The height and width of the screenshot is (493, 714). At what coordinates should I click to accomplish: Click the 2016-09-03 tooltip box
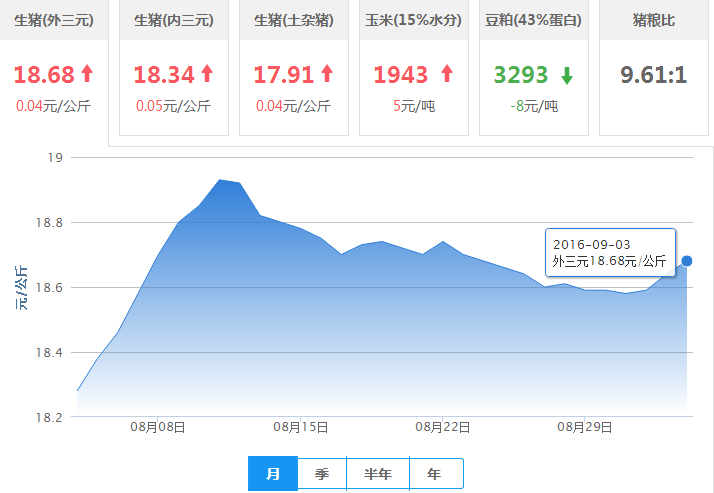coord(610,253)
